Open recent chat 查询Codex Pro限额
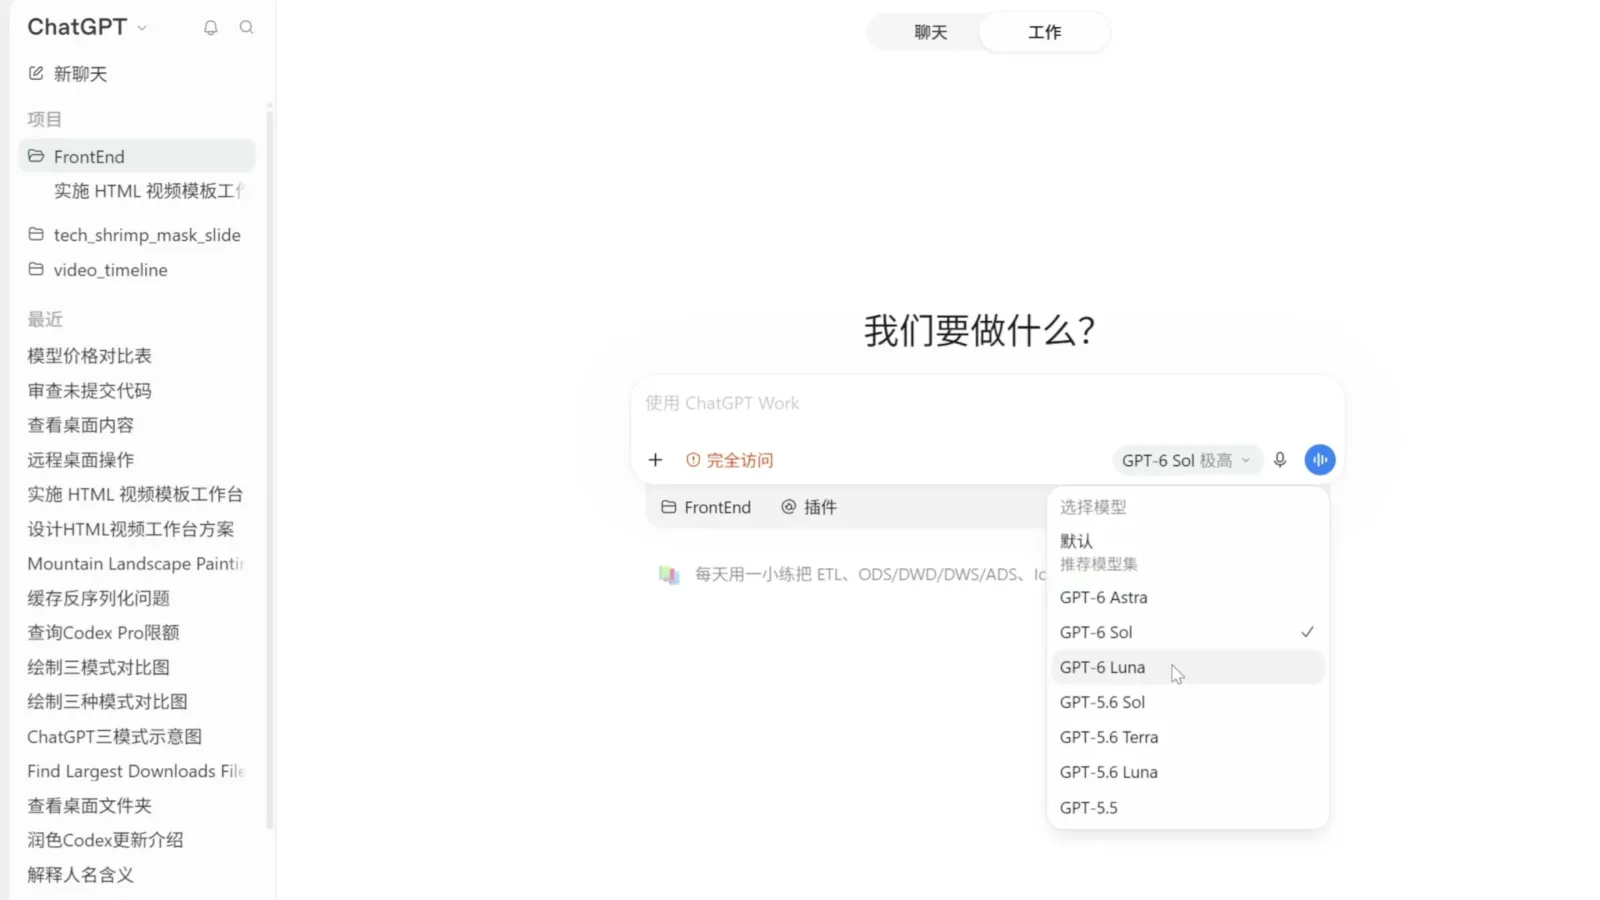 tap(104, 632)
